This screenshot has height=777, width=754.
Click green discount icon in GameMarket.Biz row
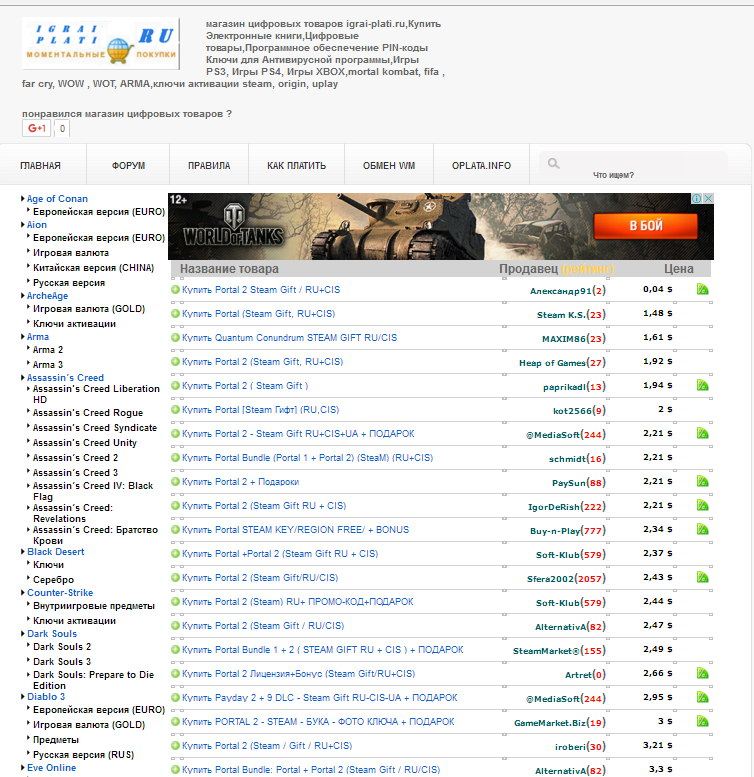point(702,721)
